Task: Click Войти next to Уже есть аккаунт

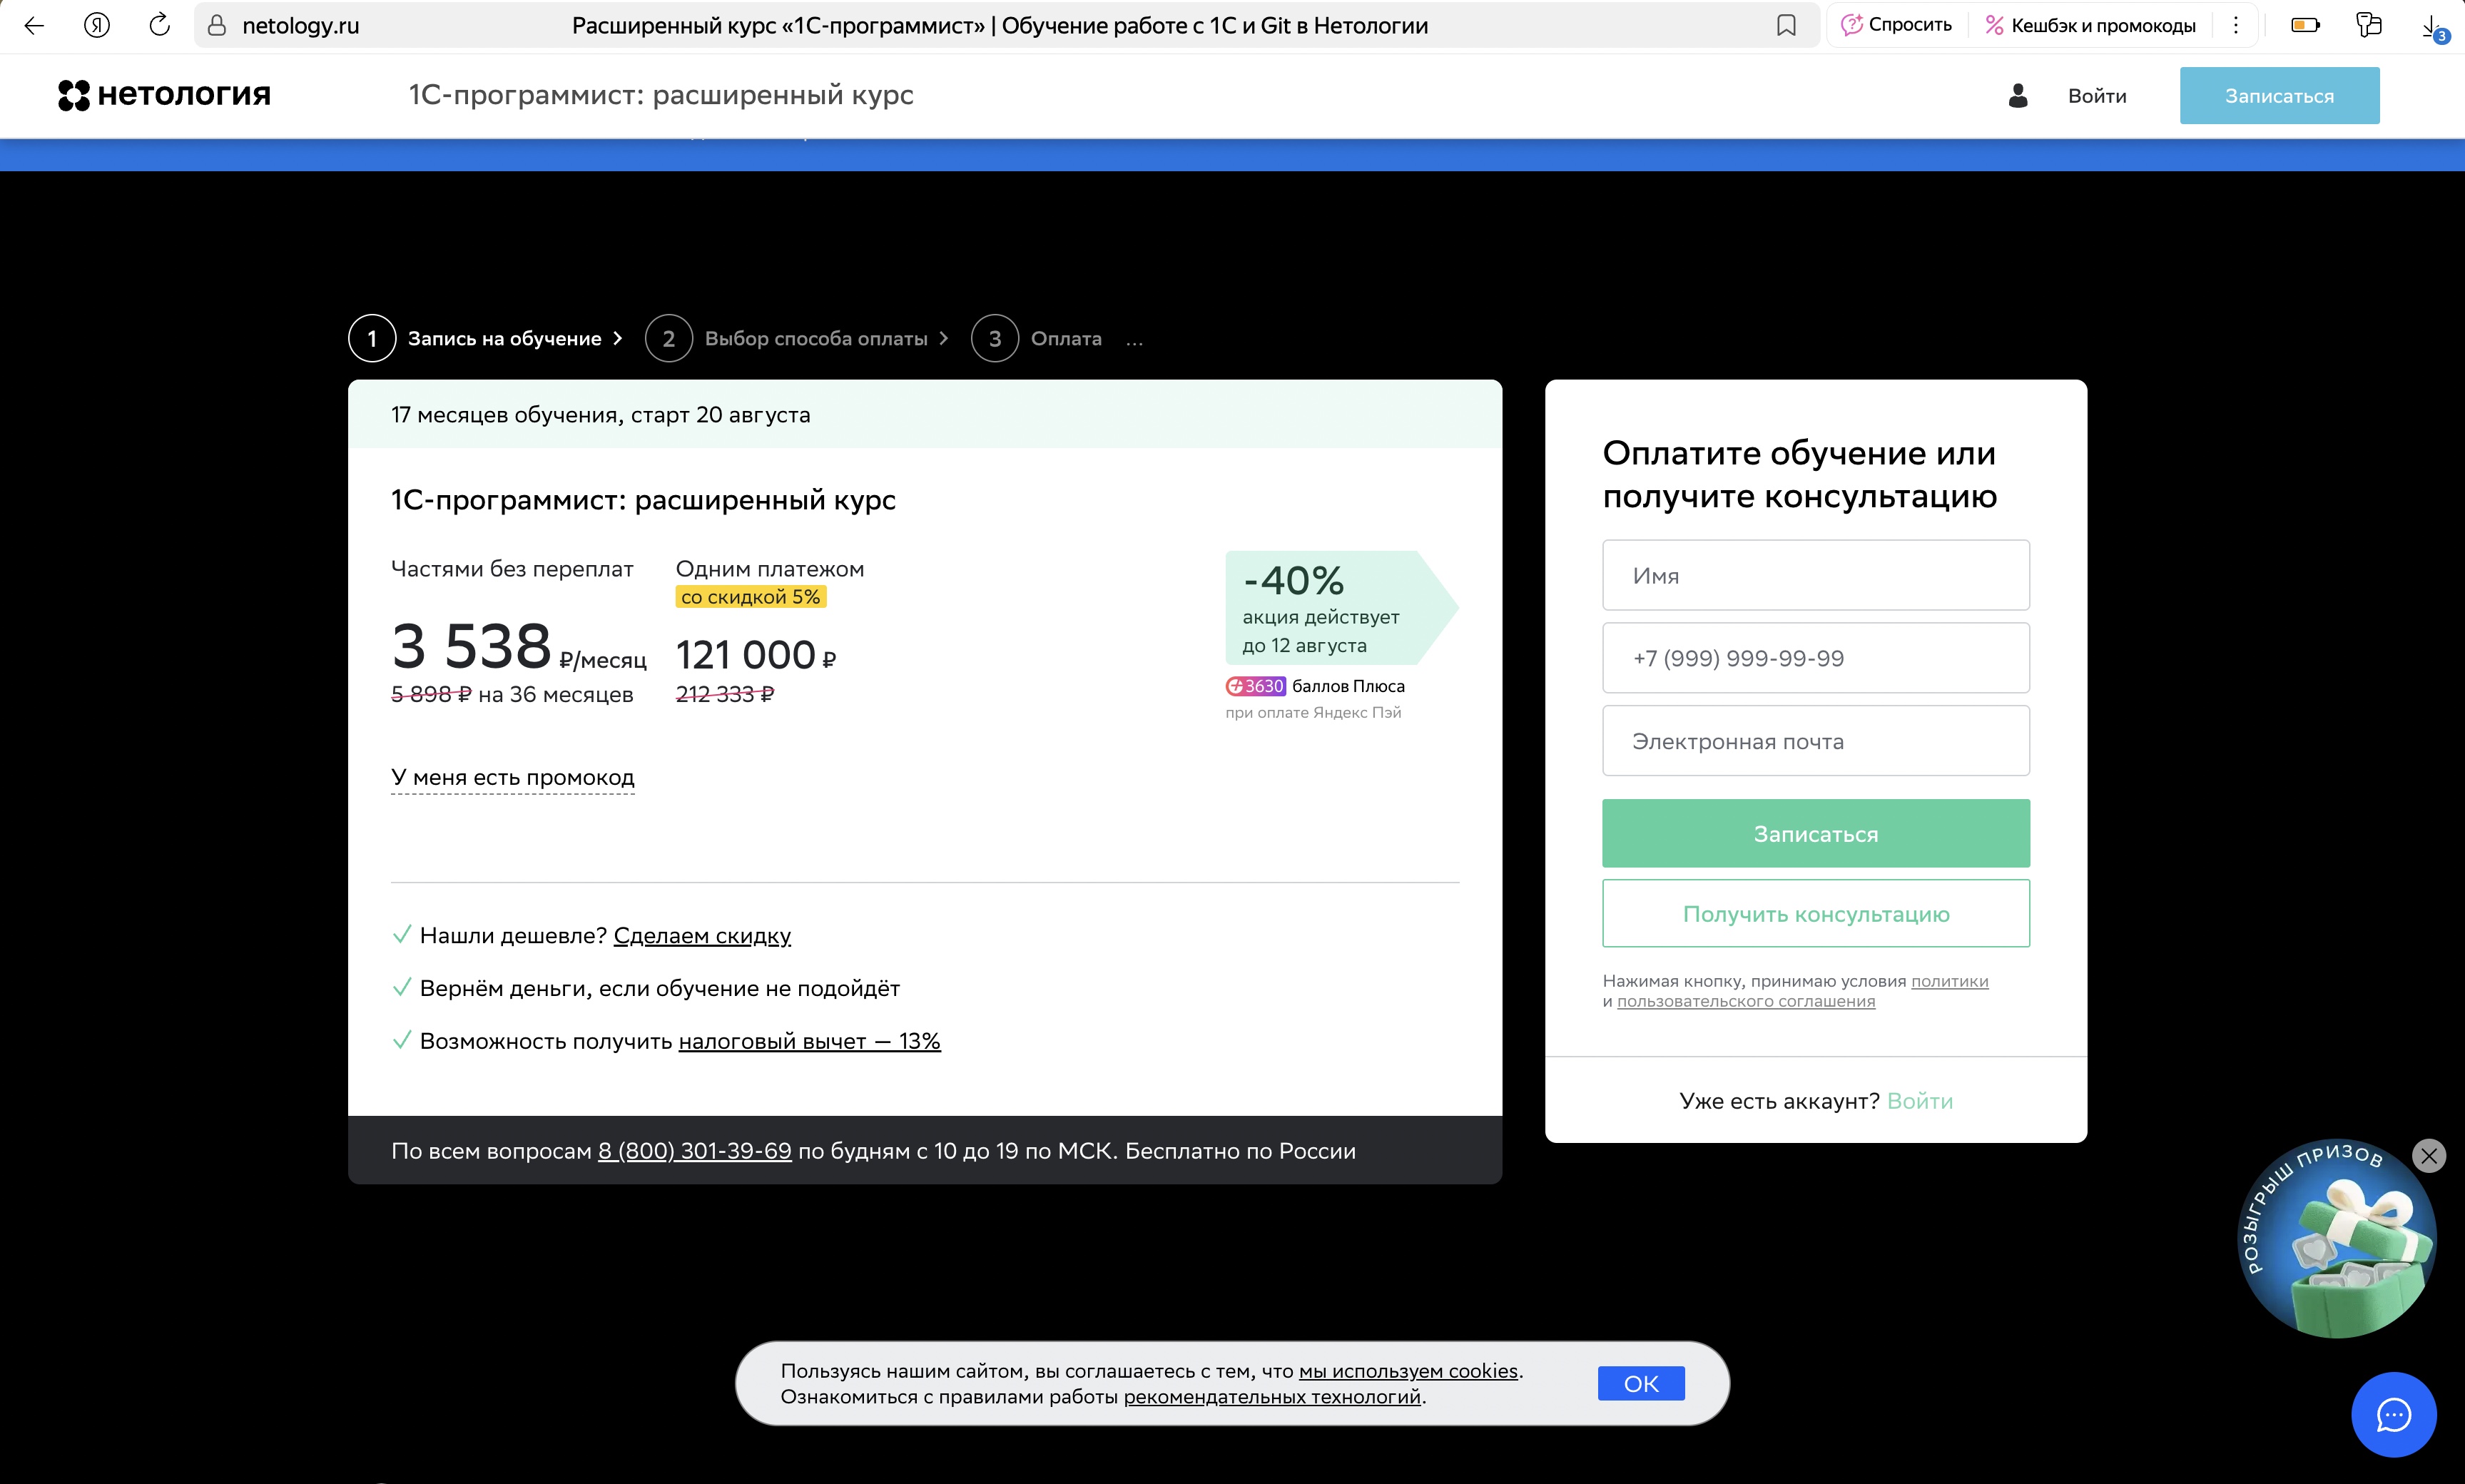Action: pos(1919,1101)
